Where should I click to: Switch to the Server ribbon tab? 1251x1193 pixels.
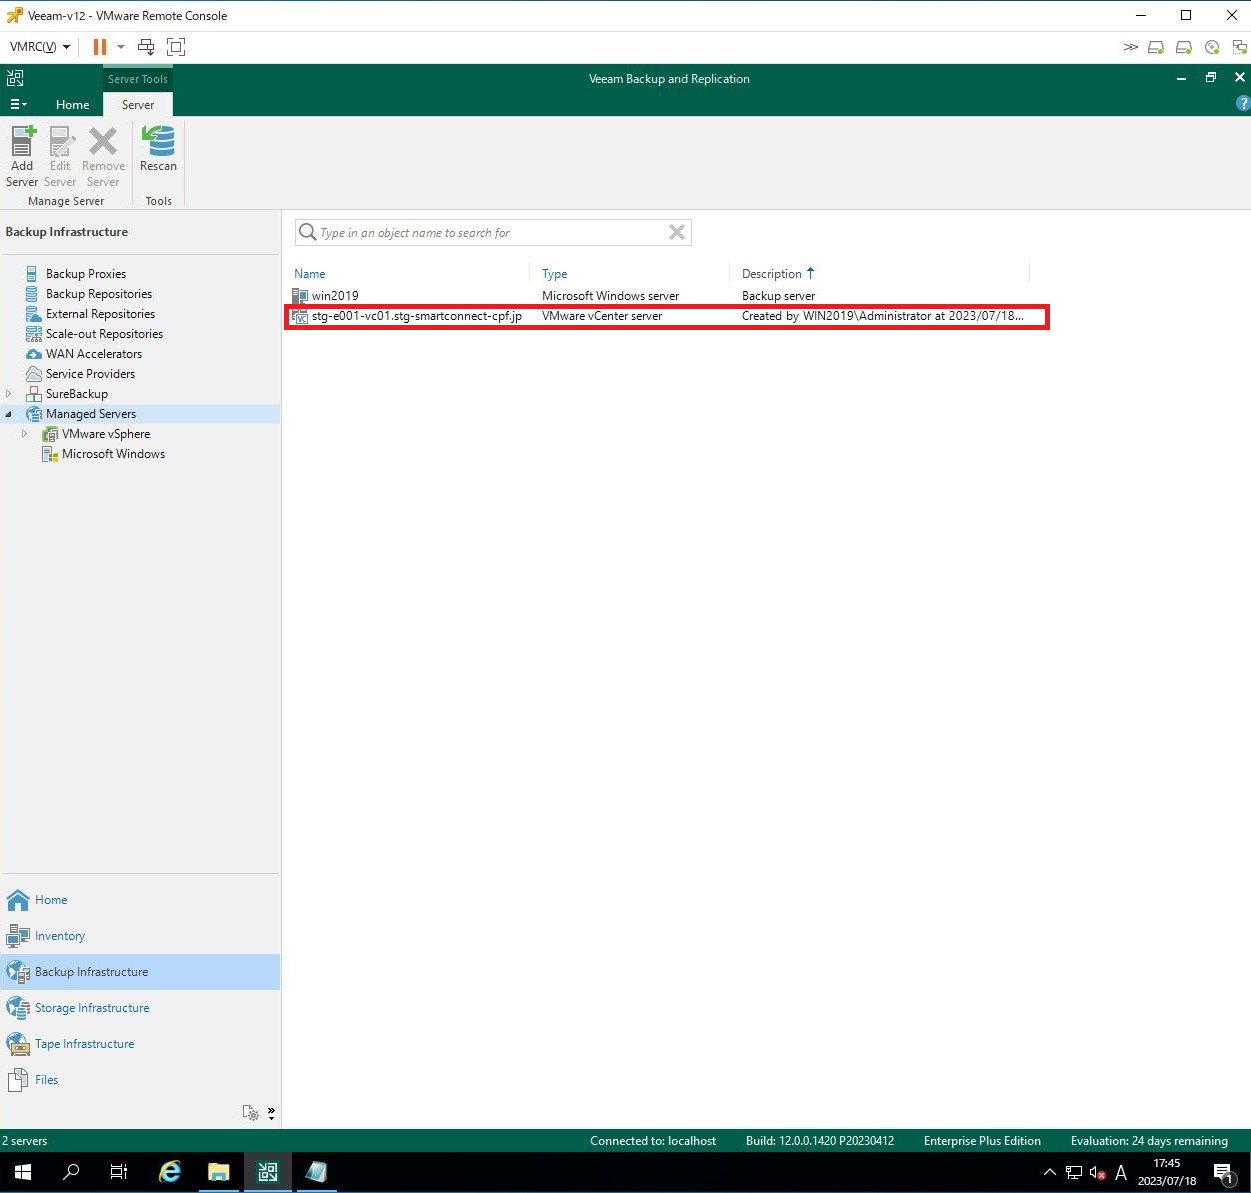(138, 104)
